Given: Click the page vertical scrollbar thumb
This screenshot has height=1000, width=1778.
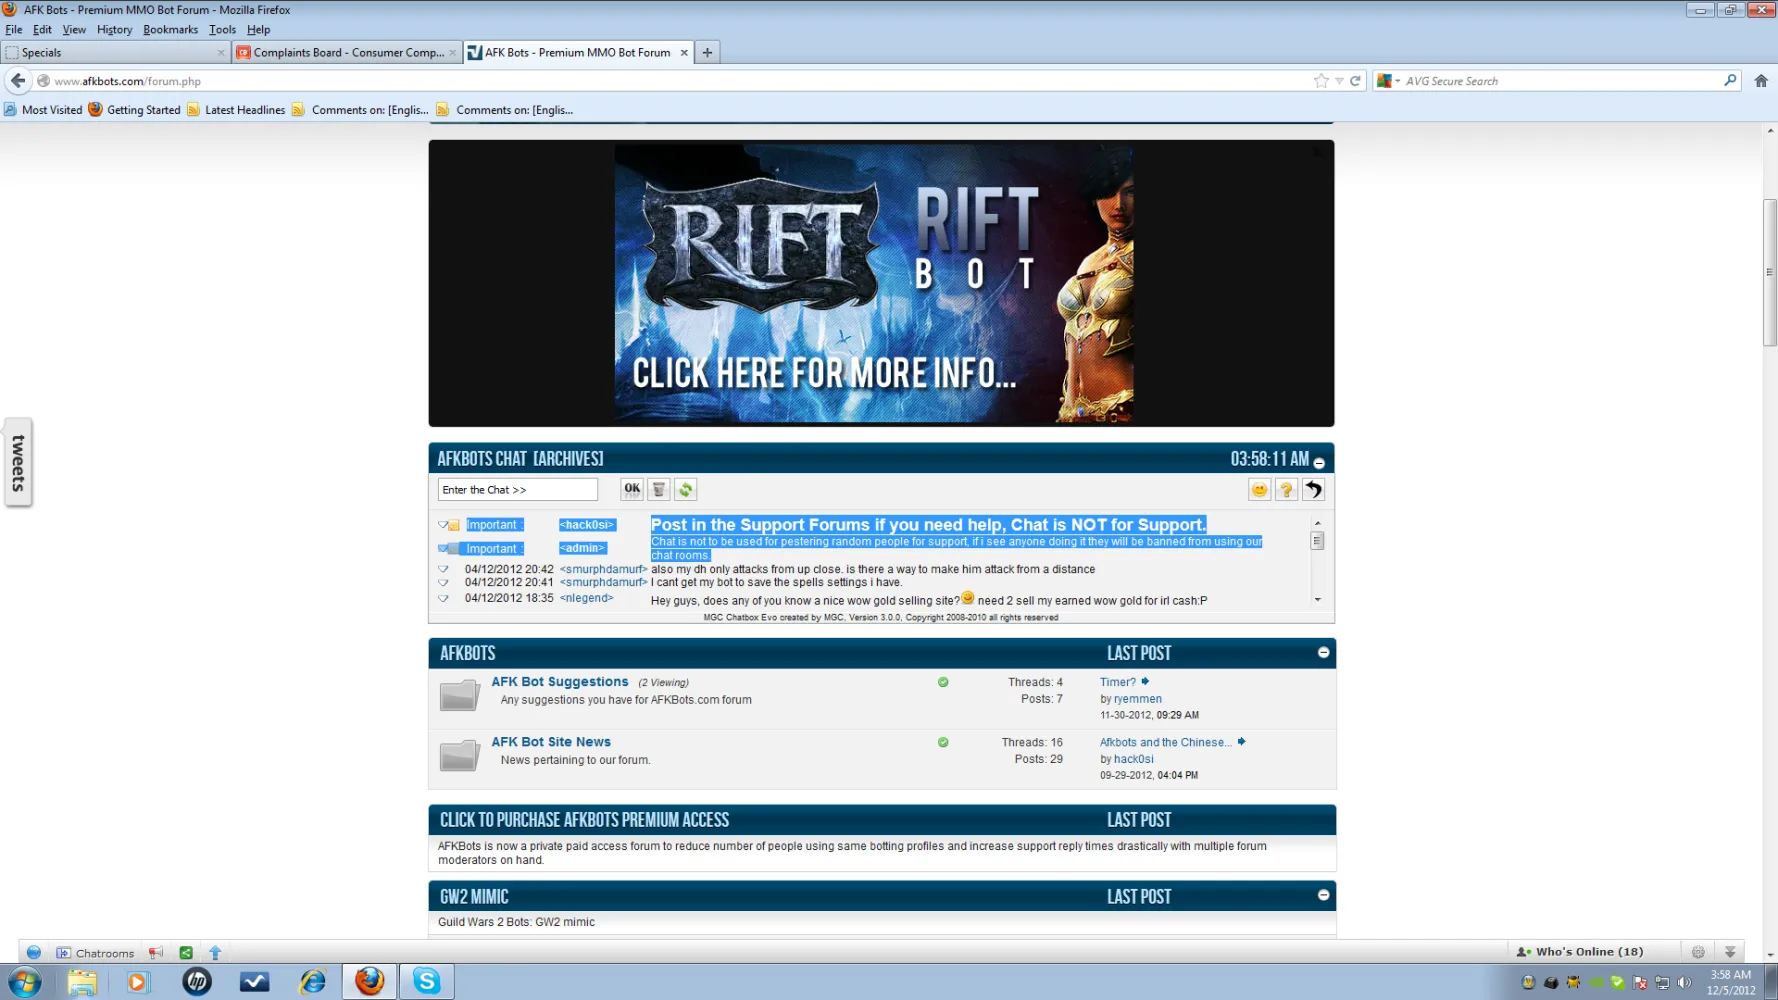Looking at the screenshot, I should tap(1769, 272).
